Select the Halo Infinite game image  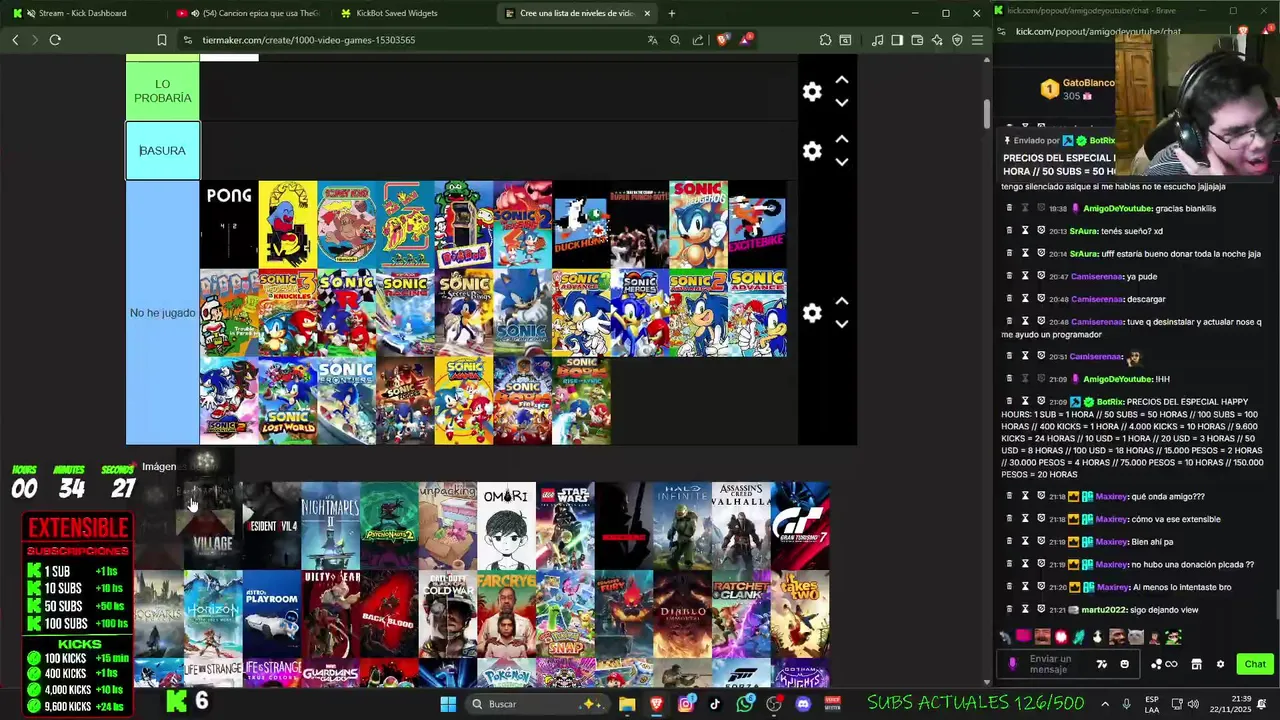pyautogui.click(x=682, y=526)
